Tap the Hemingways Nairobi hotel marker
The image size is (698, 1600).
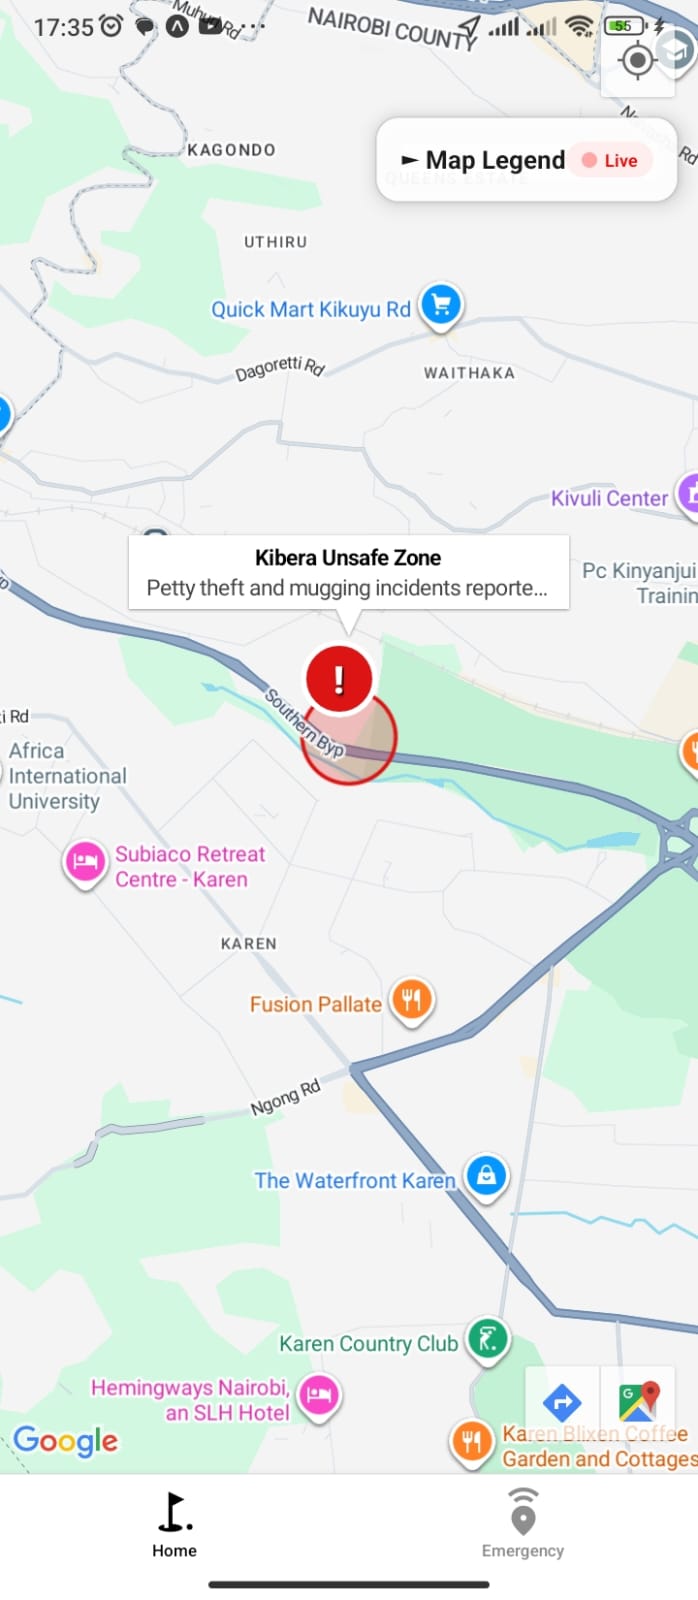tap(320, 1396)
